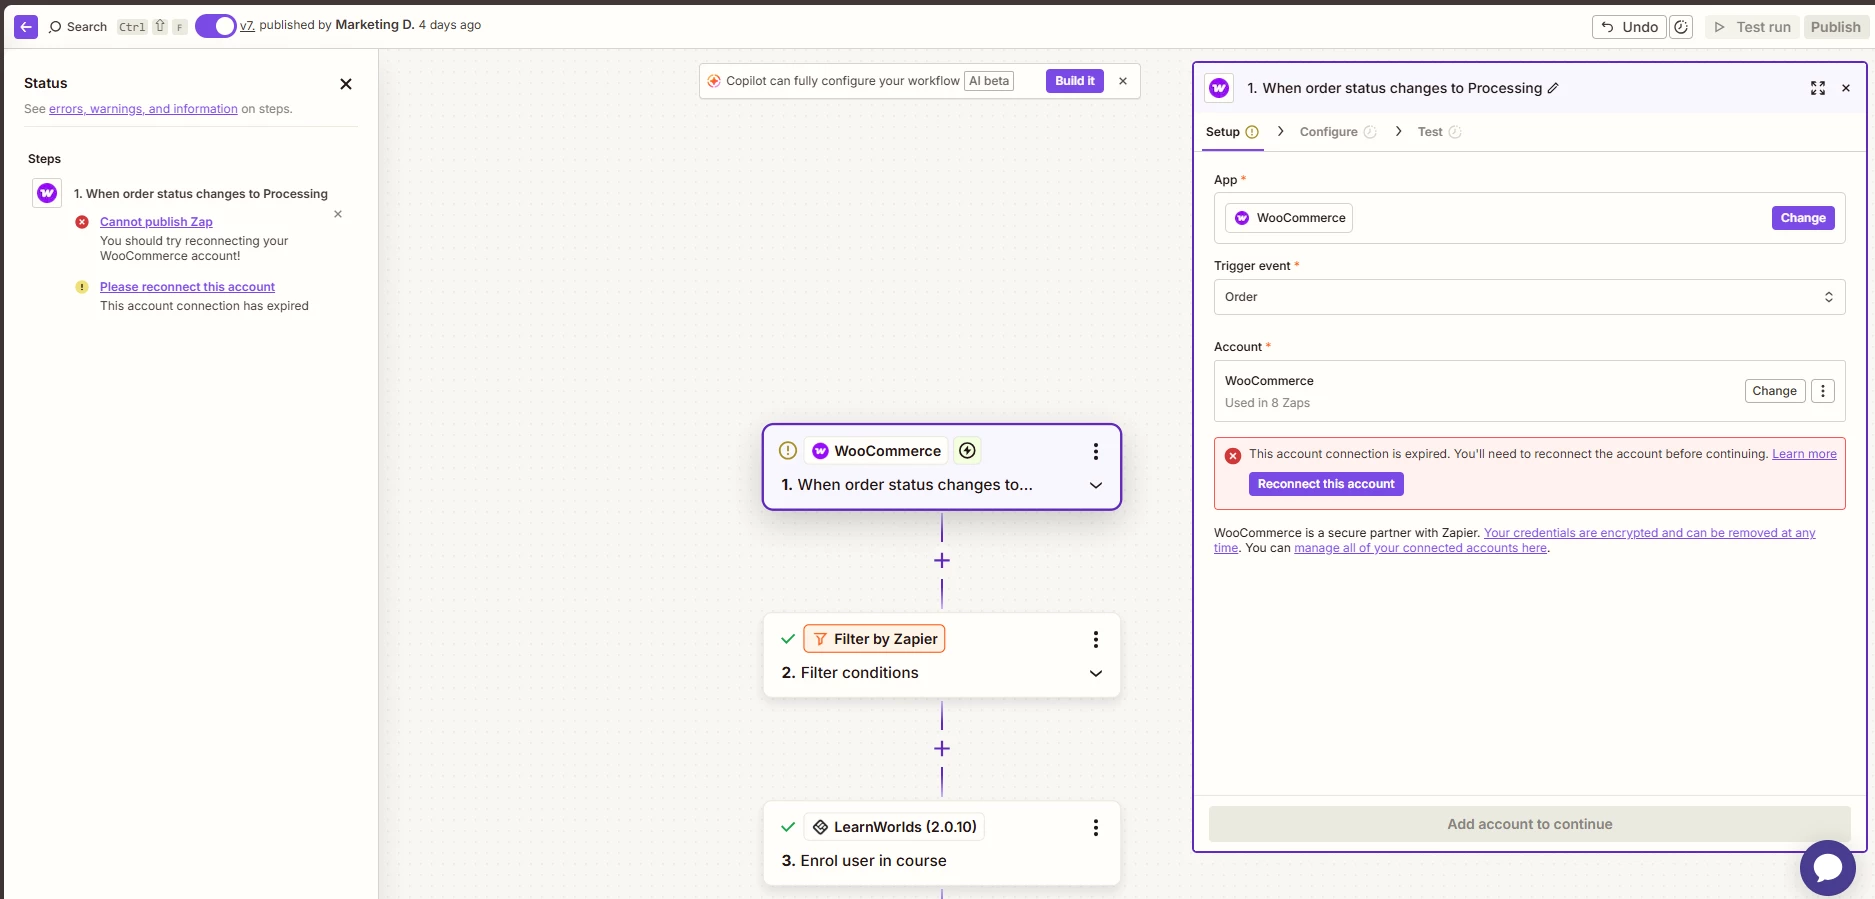Click the Build it button

point(1075,81)
